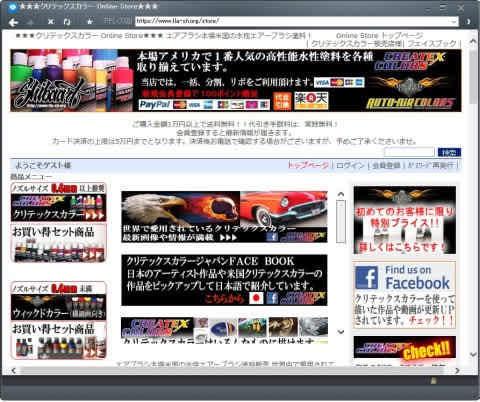This screenshot has width=480, height=402.
Task: Click the site search text field
Action: coord(409,152)
